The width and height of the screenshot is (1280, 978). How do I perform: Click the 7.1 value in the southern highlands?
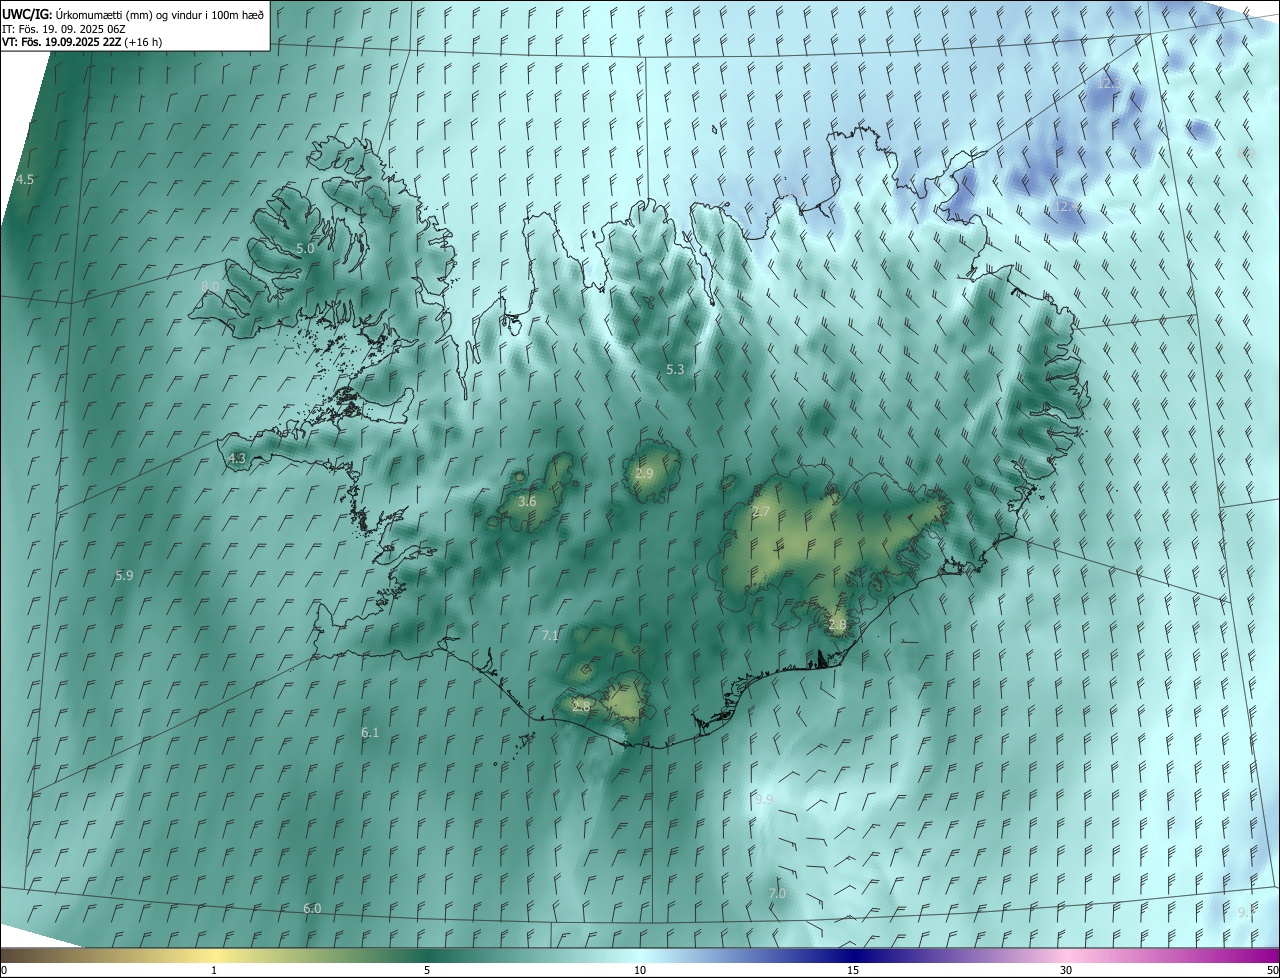click(550, 636)
